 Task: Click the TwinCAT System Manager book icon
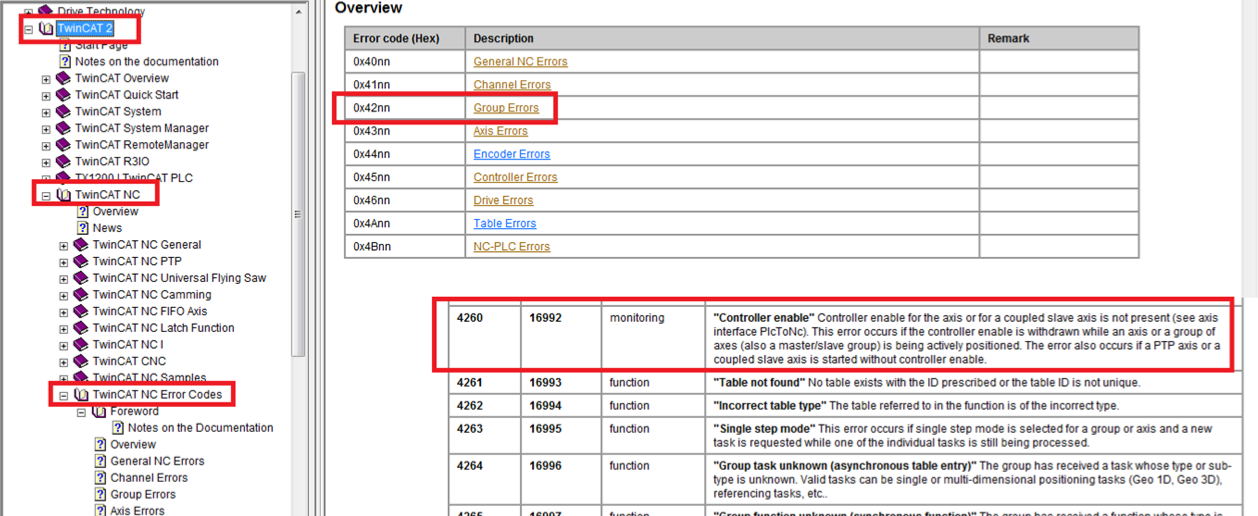coord(63,128)
